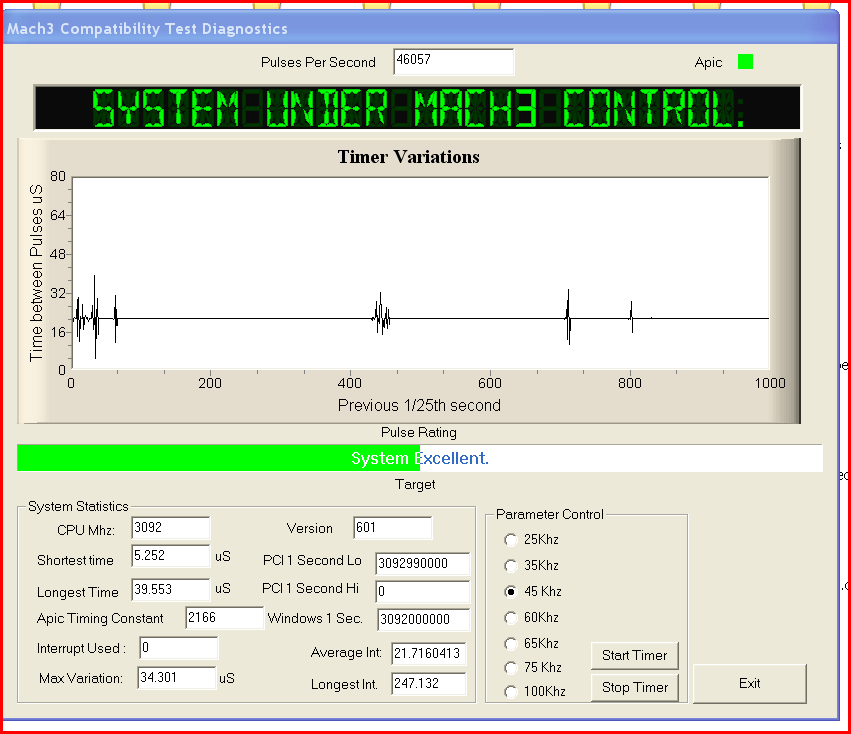Click the CPU Mhz value field
Image resolution: width=851 pixels, height=734 pixels.
(x=170, y=528)
